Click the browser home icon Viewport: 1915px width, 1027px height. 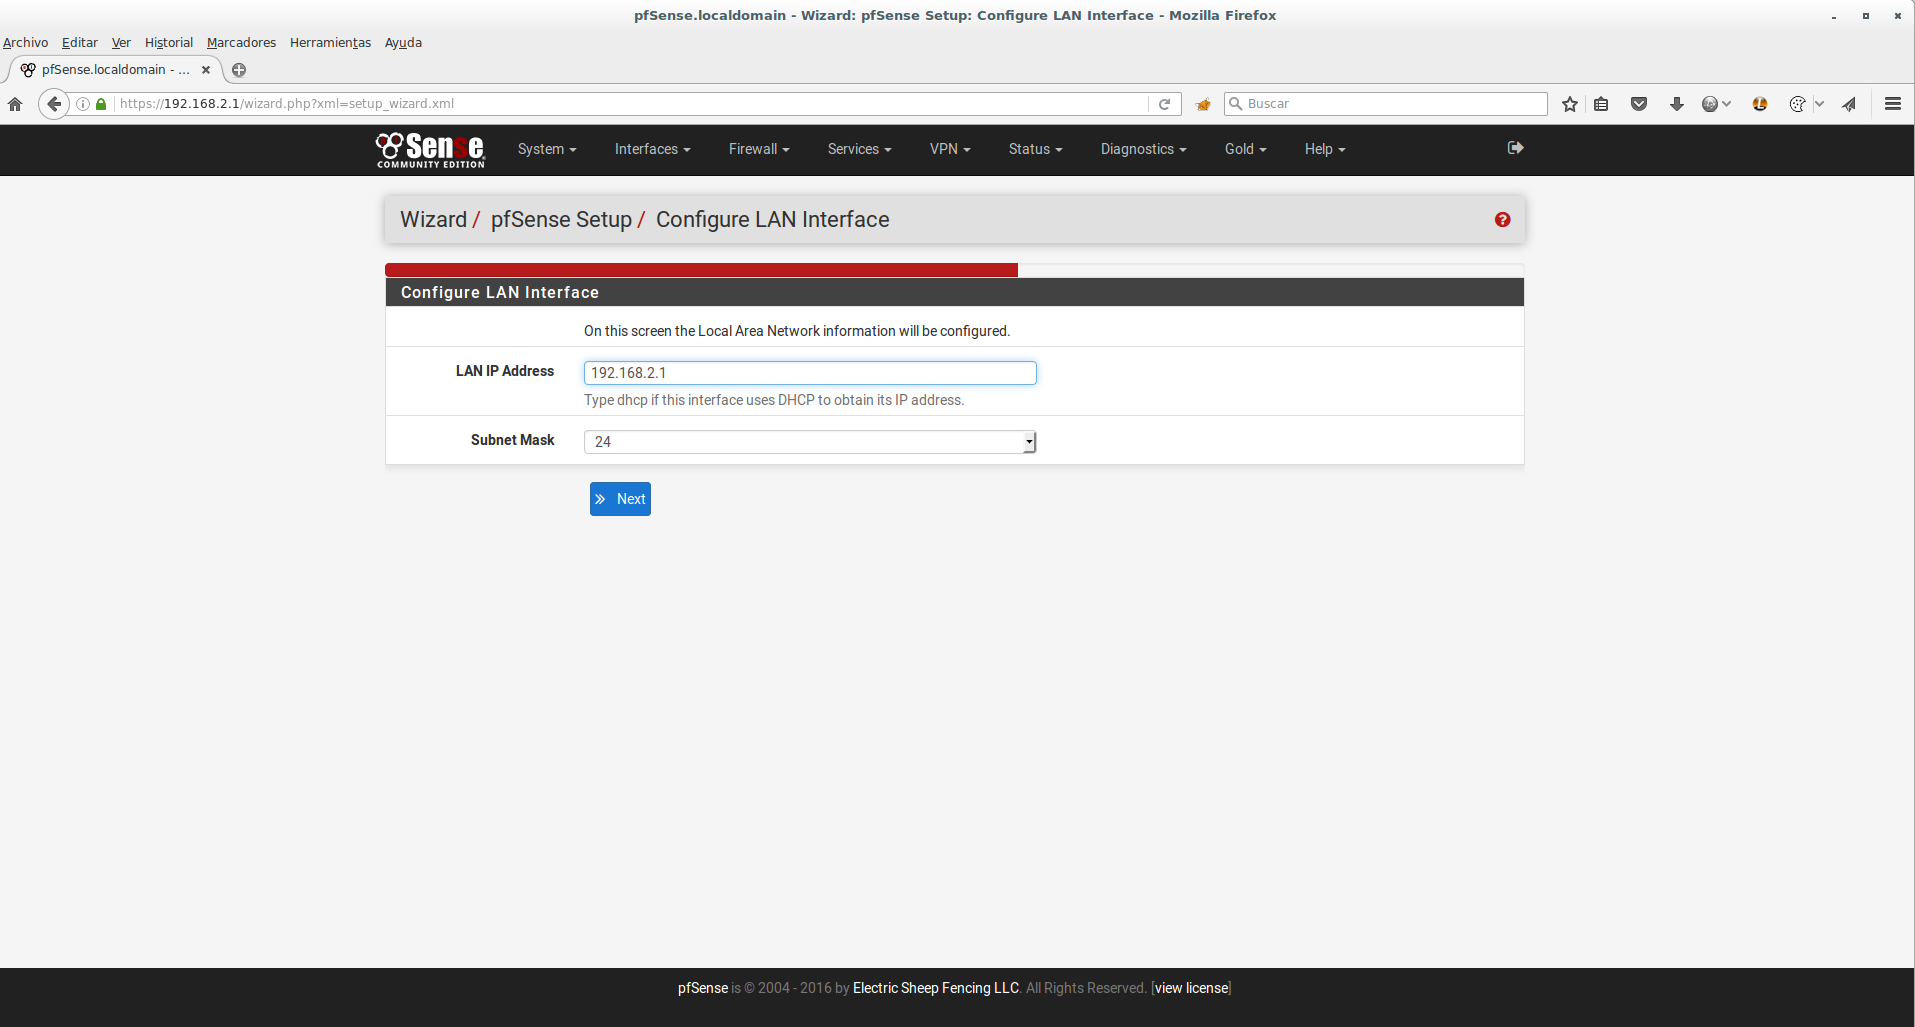coord(15,104)
